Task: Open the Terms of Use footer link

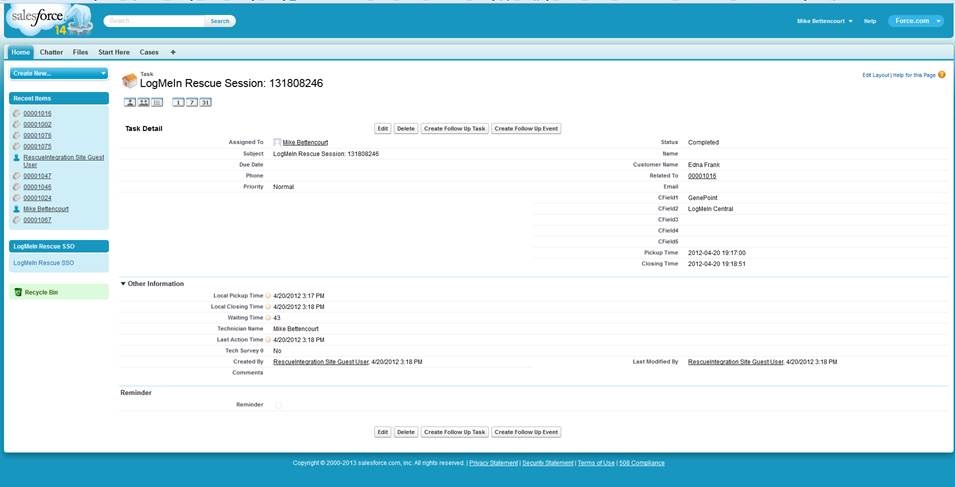Action: tap(596, 463)
